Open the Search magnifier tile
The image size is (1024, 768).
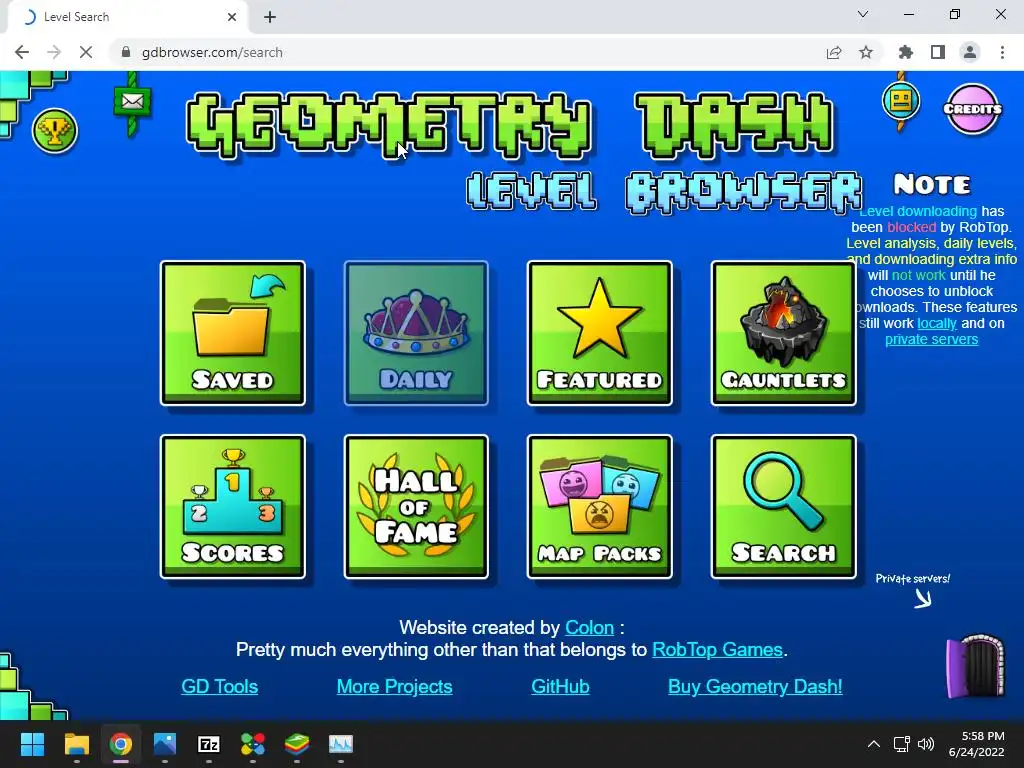[x=783, y=507]
